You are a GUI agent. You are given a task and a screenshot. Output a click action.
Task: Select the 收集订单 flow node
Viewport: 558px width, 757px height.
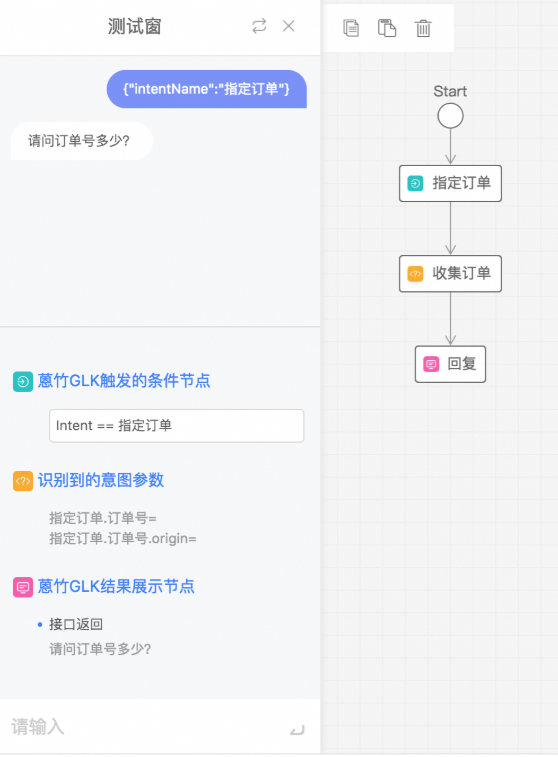(x=450, y=274)
